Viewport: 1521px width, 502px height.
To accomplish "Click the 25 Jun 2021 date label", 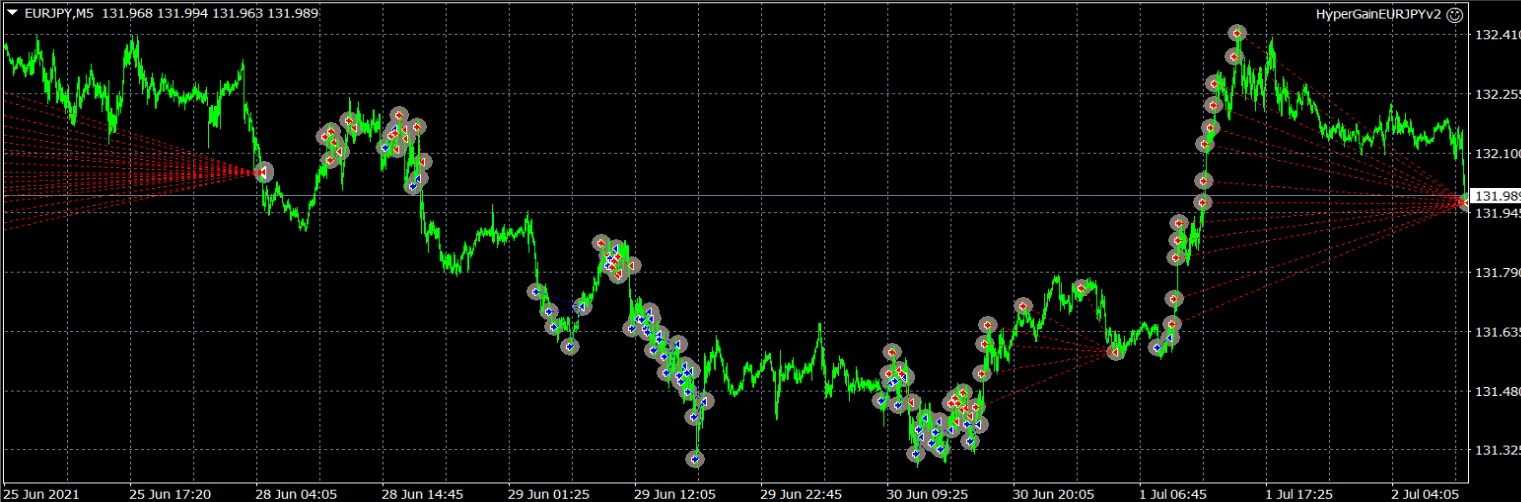I will [40, 494].
